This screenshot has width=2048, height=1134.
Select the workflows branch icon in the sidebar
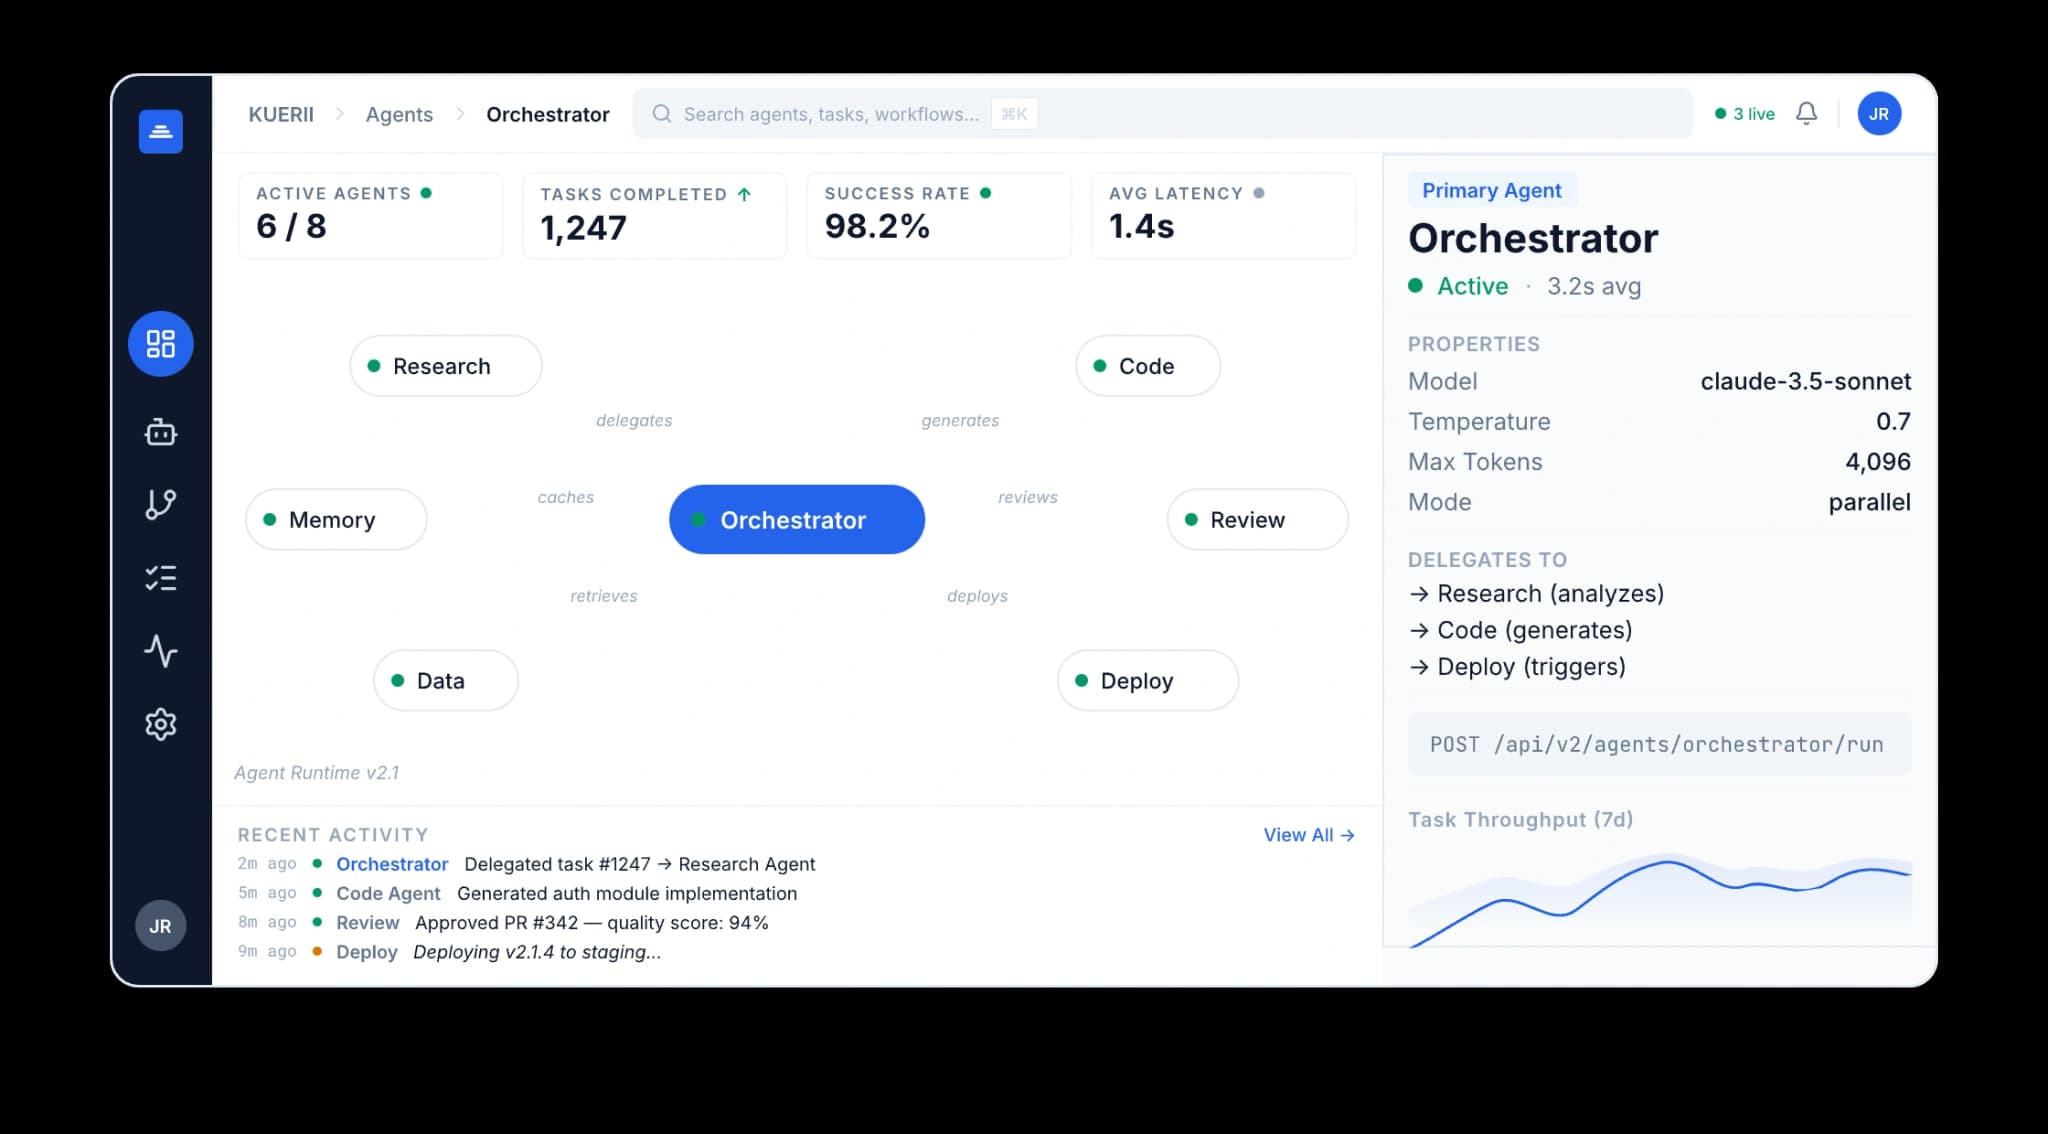[x=160, y=505]
